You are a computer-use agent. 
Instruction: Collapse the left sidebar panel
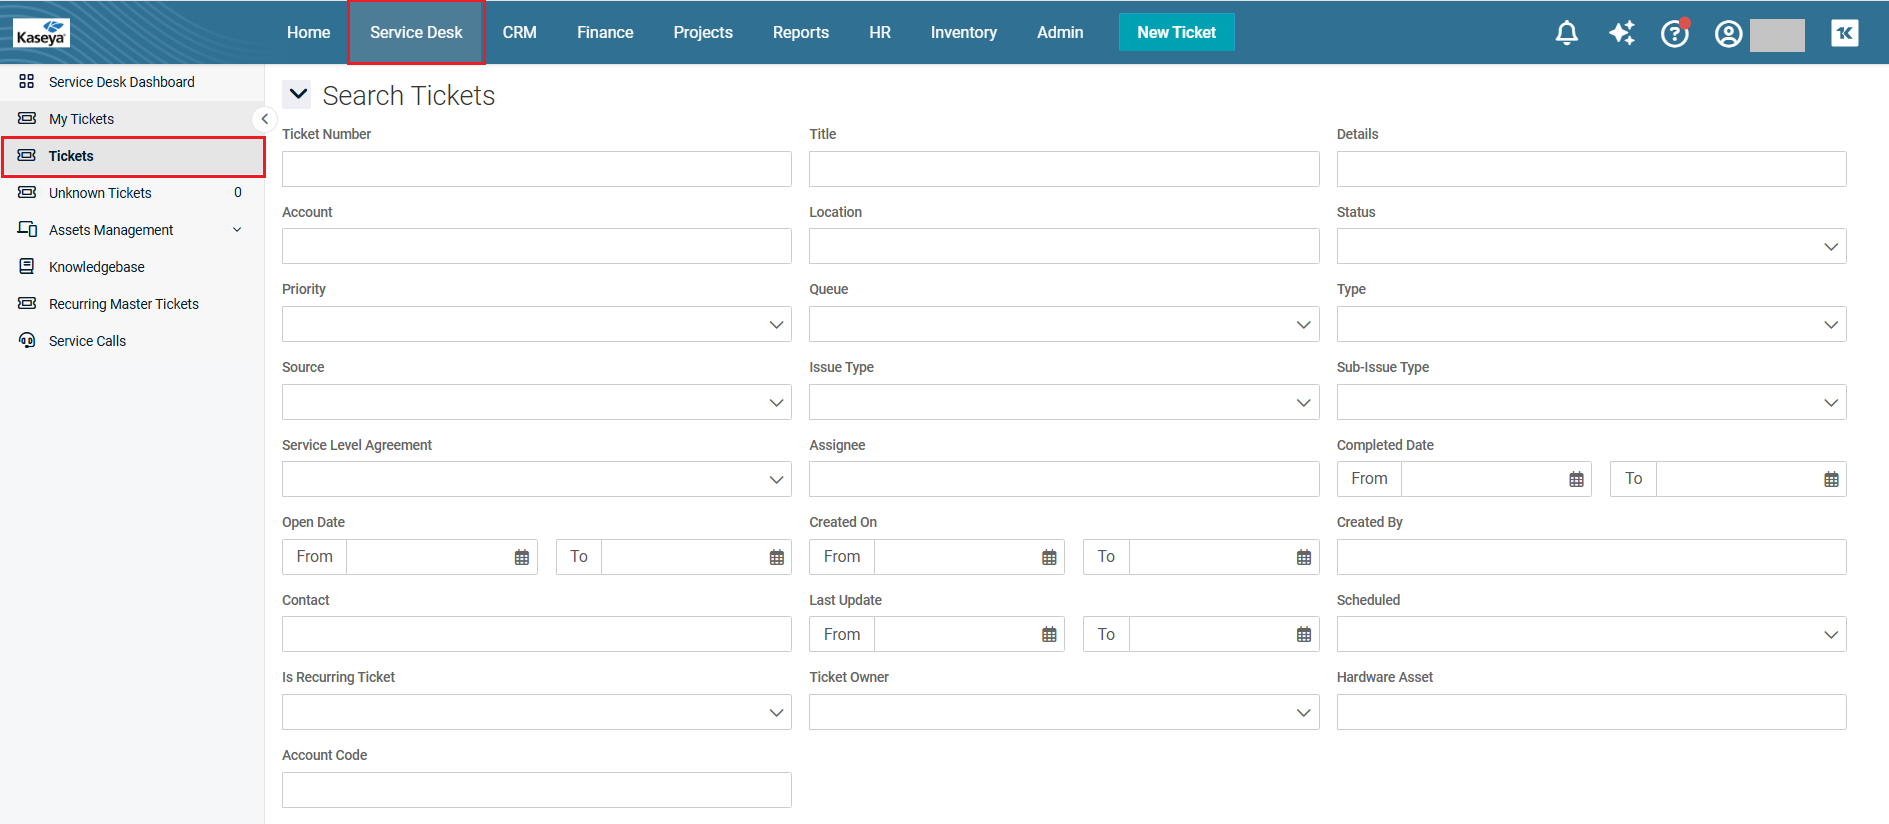click(264, 119)
